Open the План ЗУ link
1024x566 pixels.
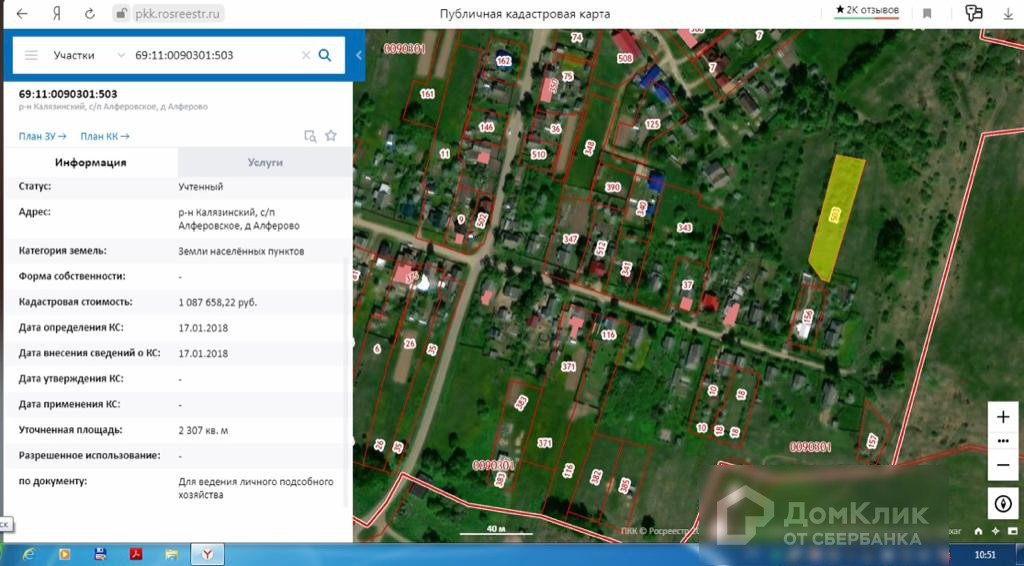pos(42,136)
